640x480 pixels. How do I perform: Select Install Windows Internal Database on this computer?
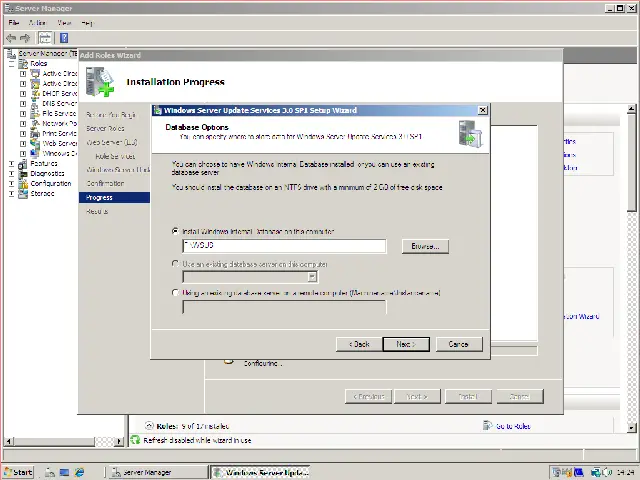click(x=176, y=231)
